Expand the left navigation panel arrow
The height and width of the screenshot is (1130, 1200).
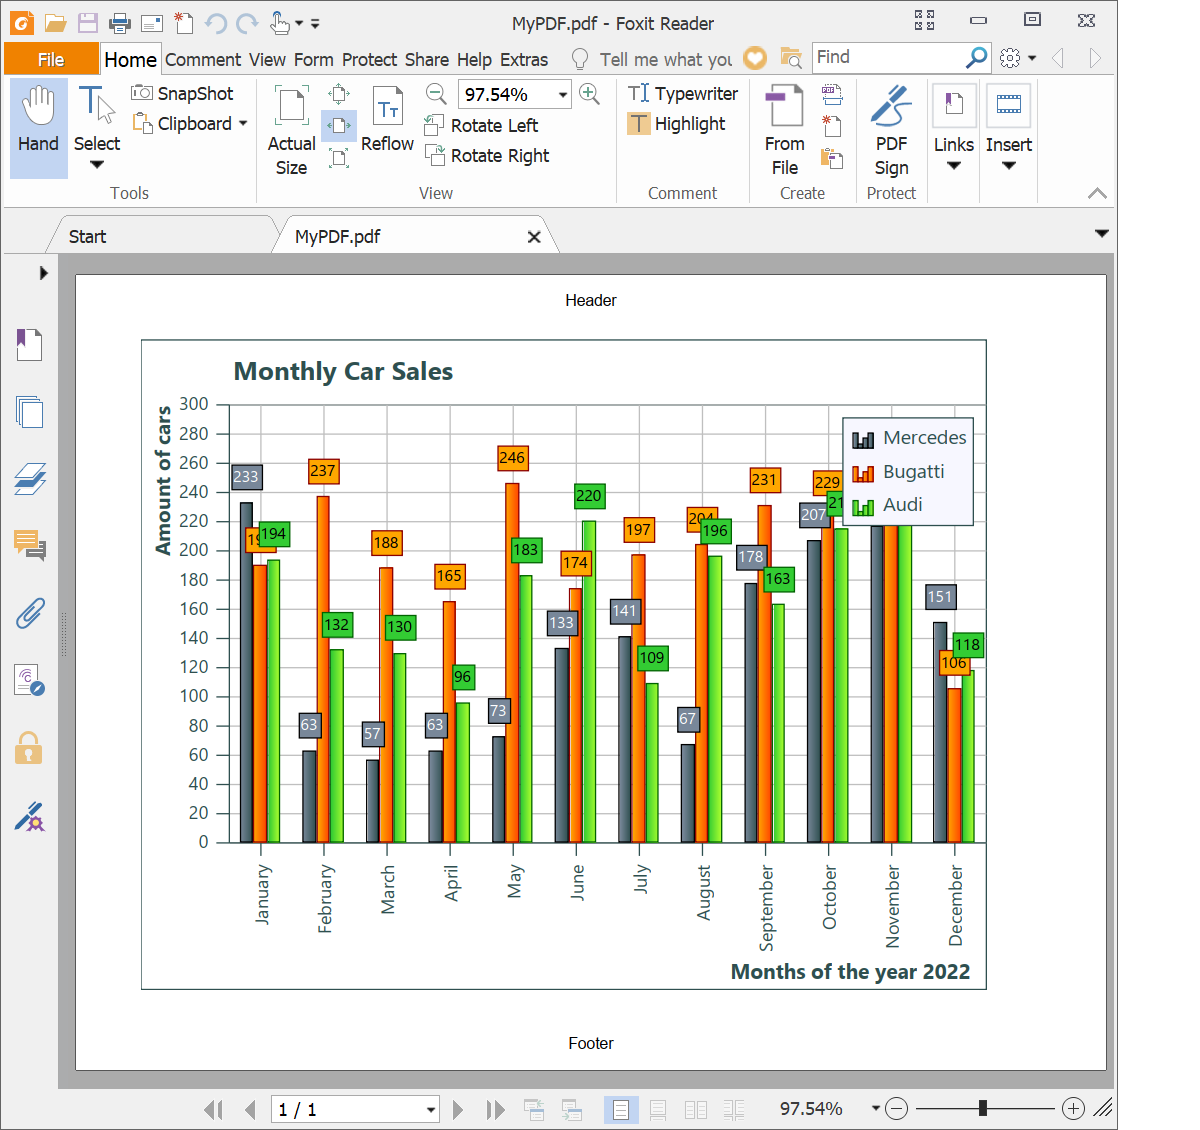[43, 272]
